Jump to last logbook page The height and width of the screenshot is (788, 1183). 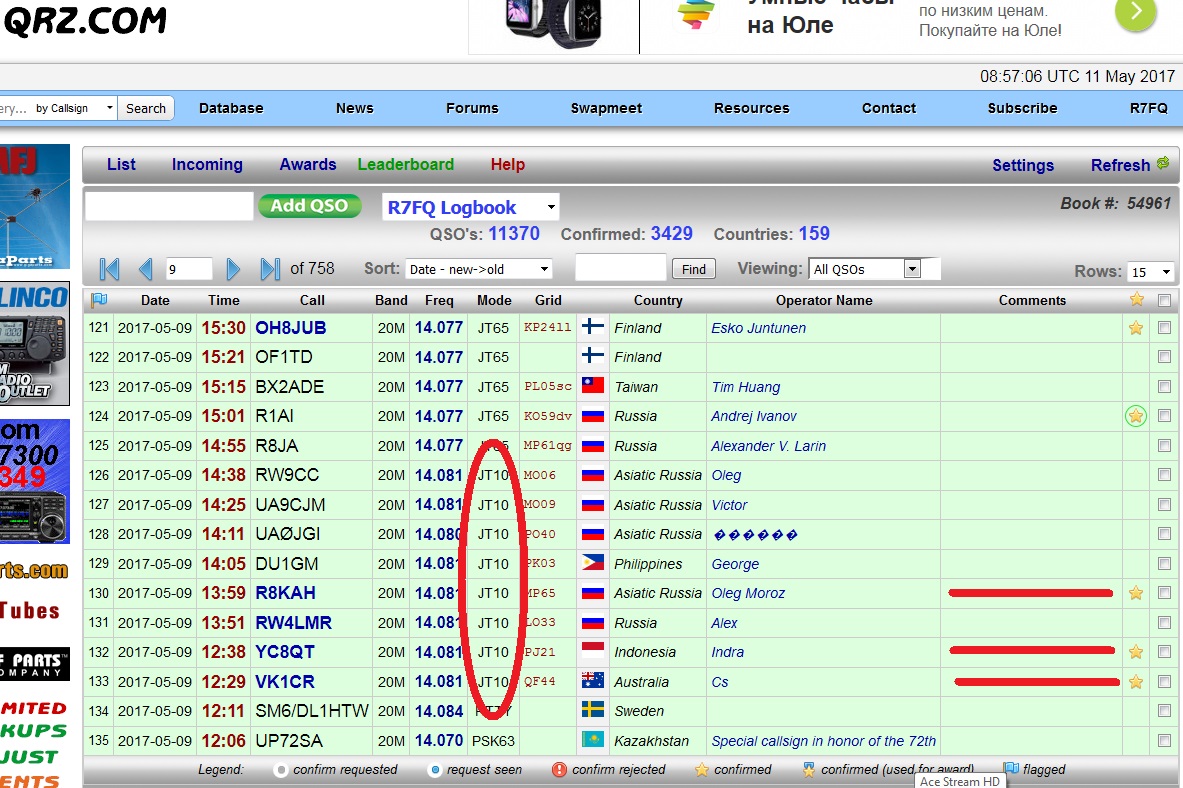[x=269, y=269]
